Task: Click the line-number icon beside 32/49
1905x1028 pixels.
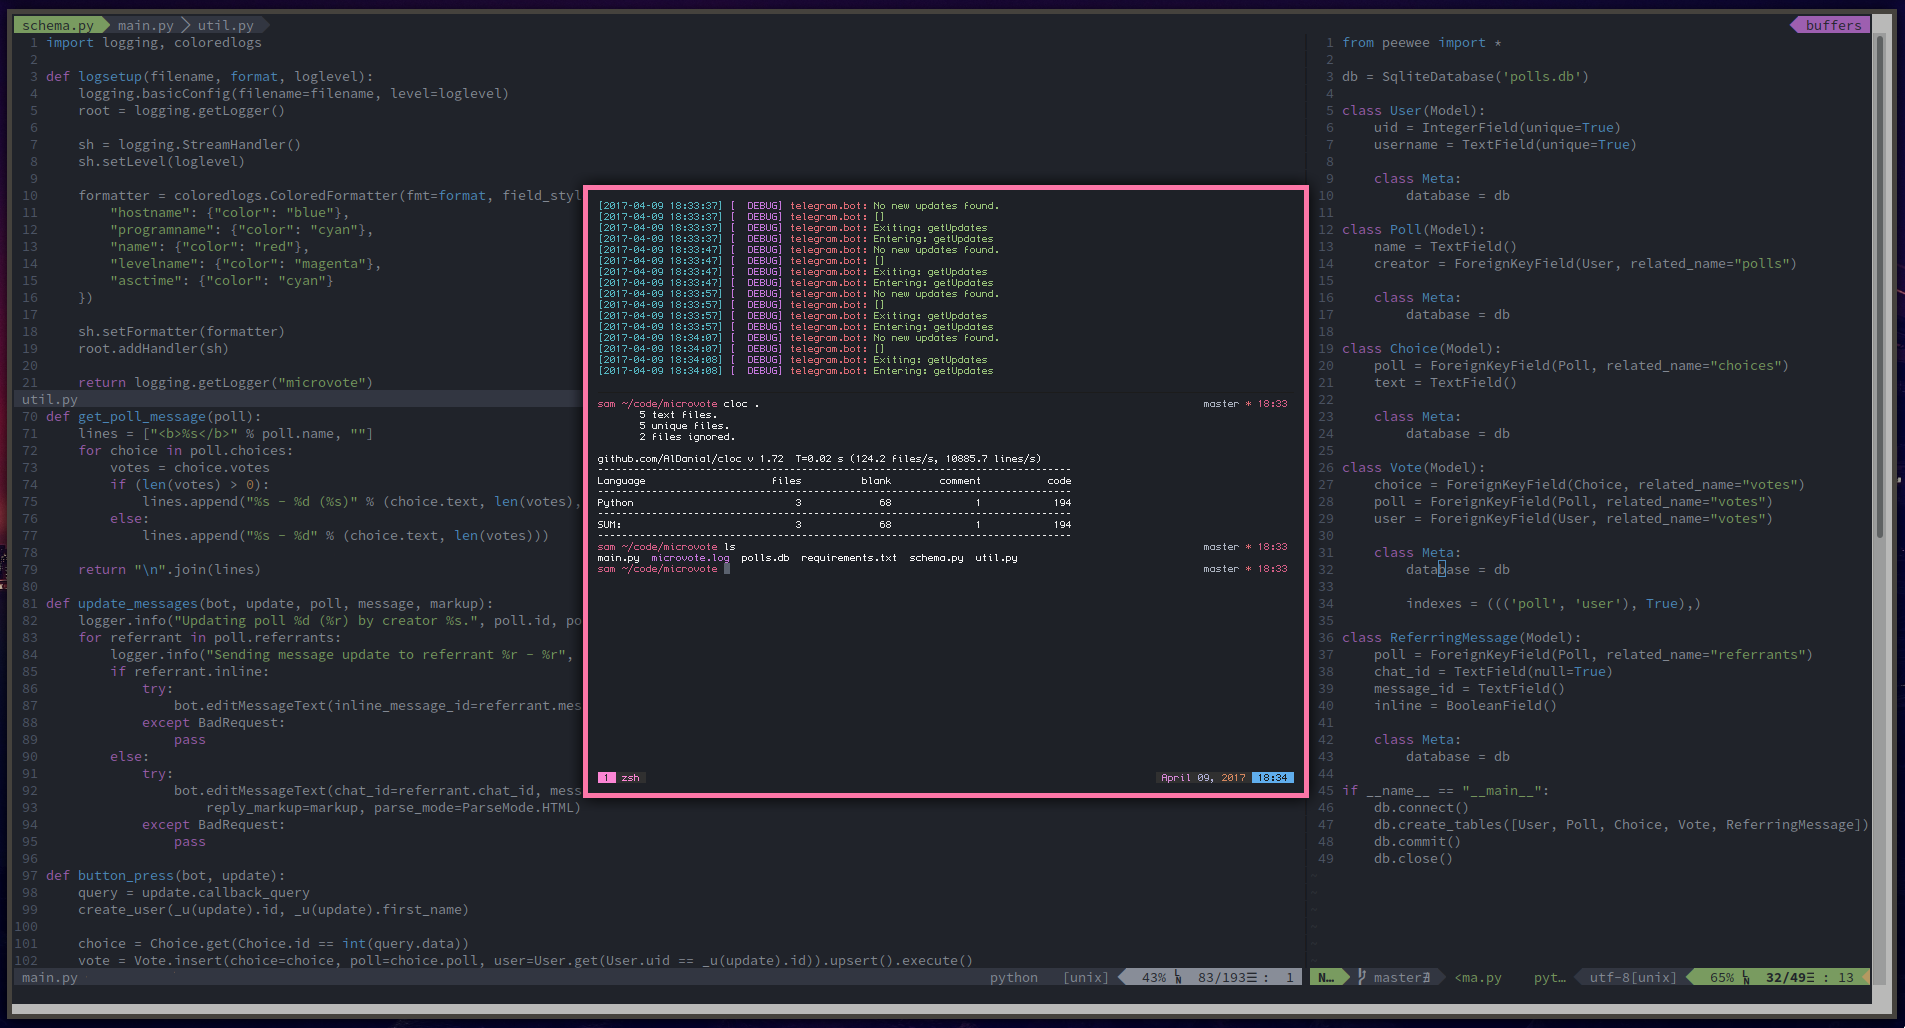Action: click(x=1747, y=978)
